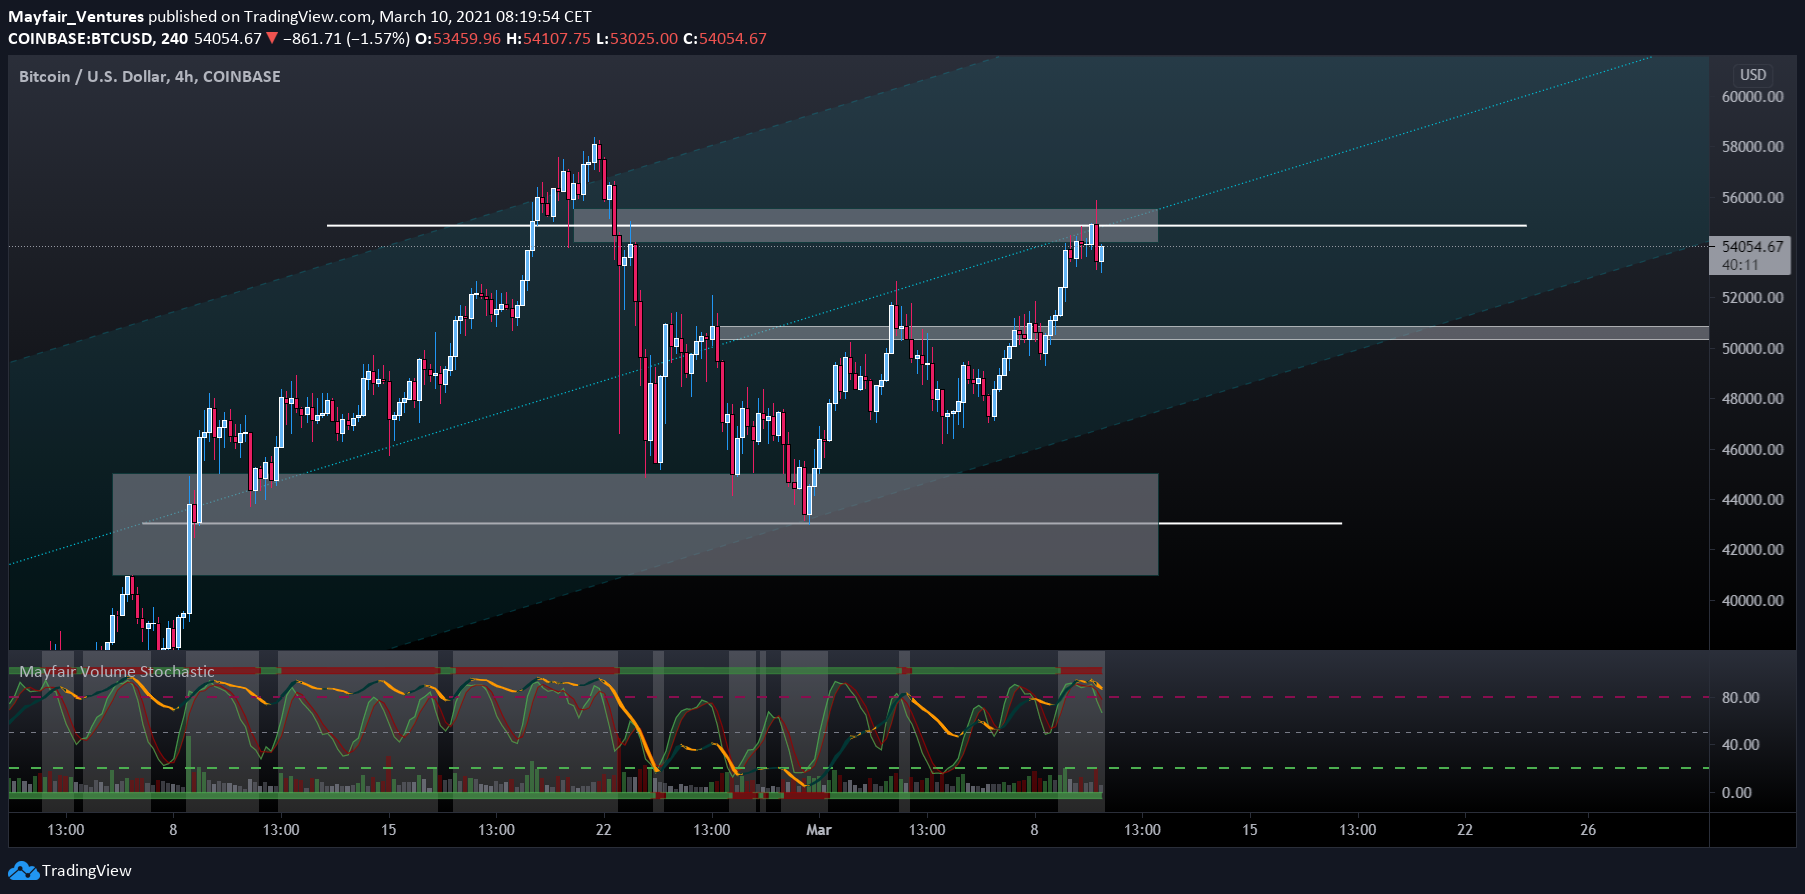The width and height of the screenshot is (1805, 894).
Task: Click the 48000.00 price axis label
Action: tap(1752, 399)
